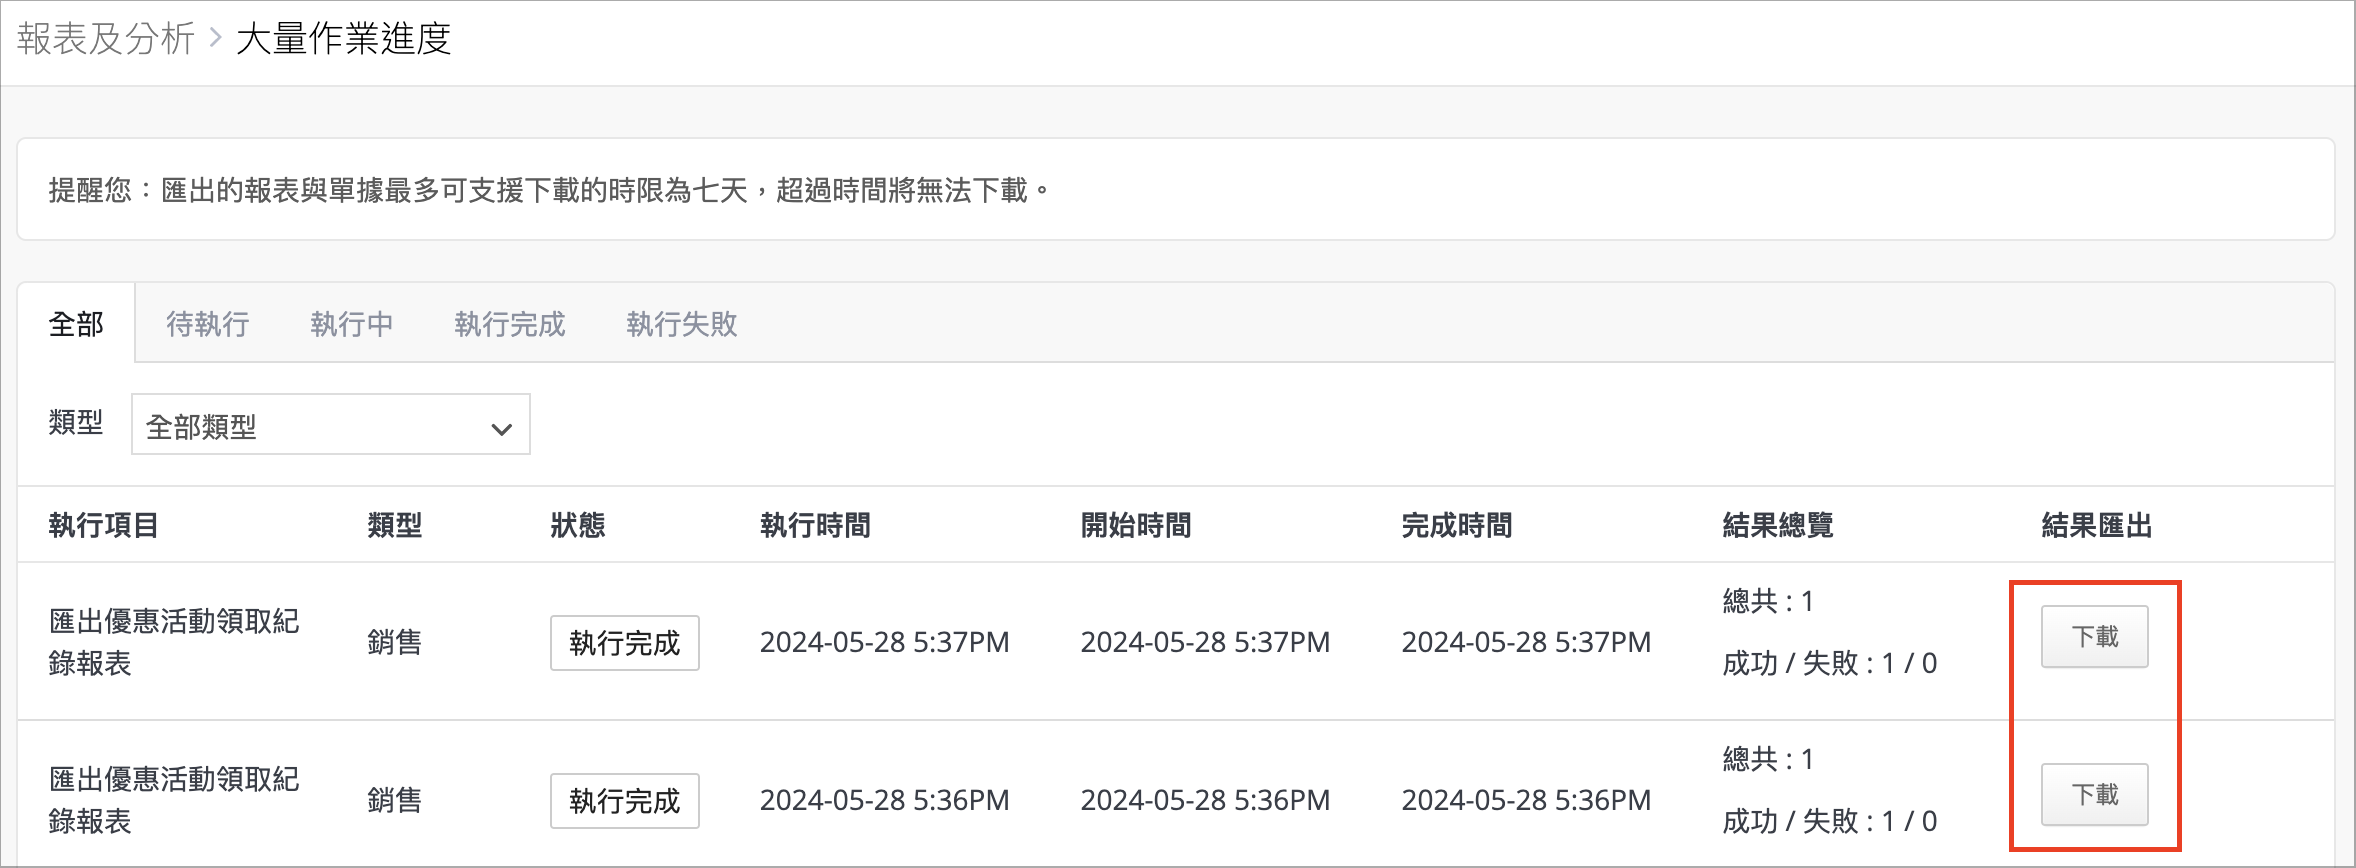Click the seven-day download reminder notice

tap(1176, 189)
